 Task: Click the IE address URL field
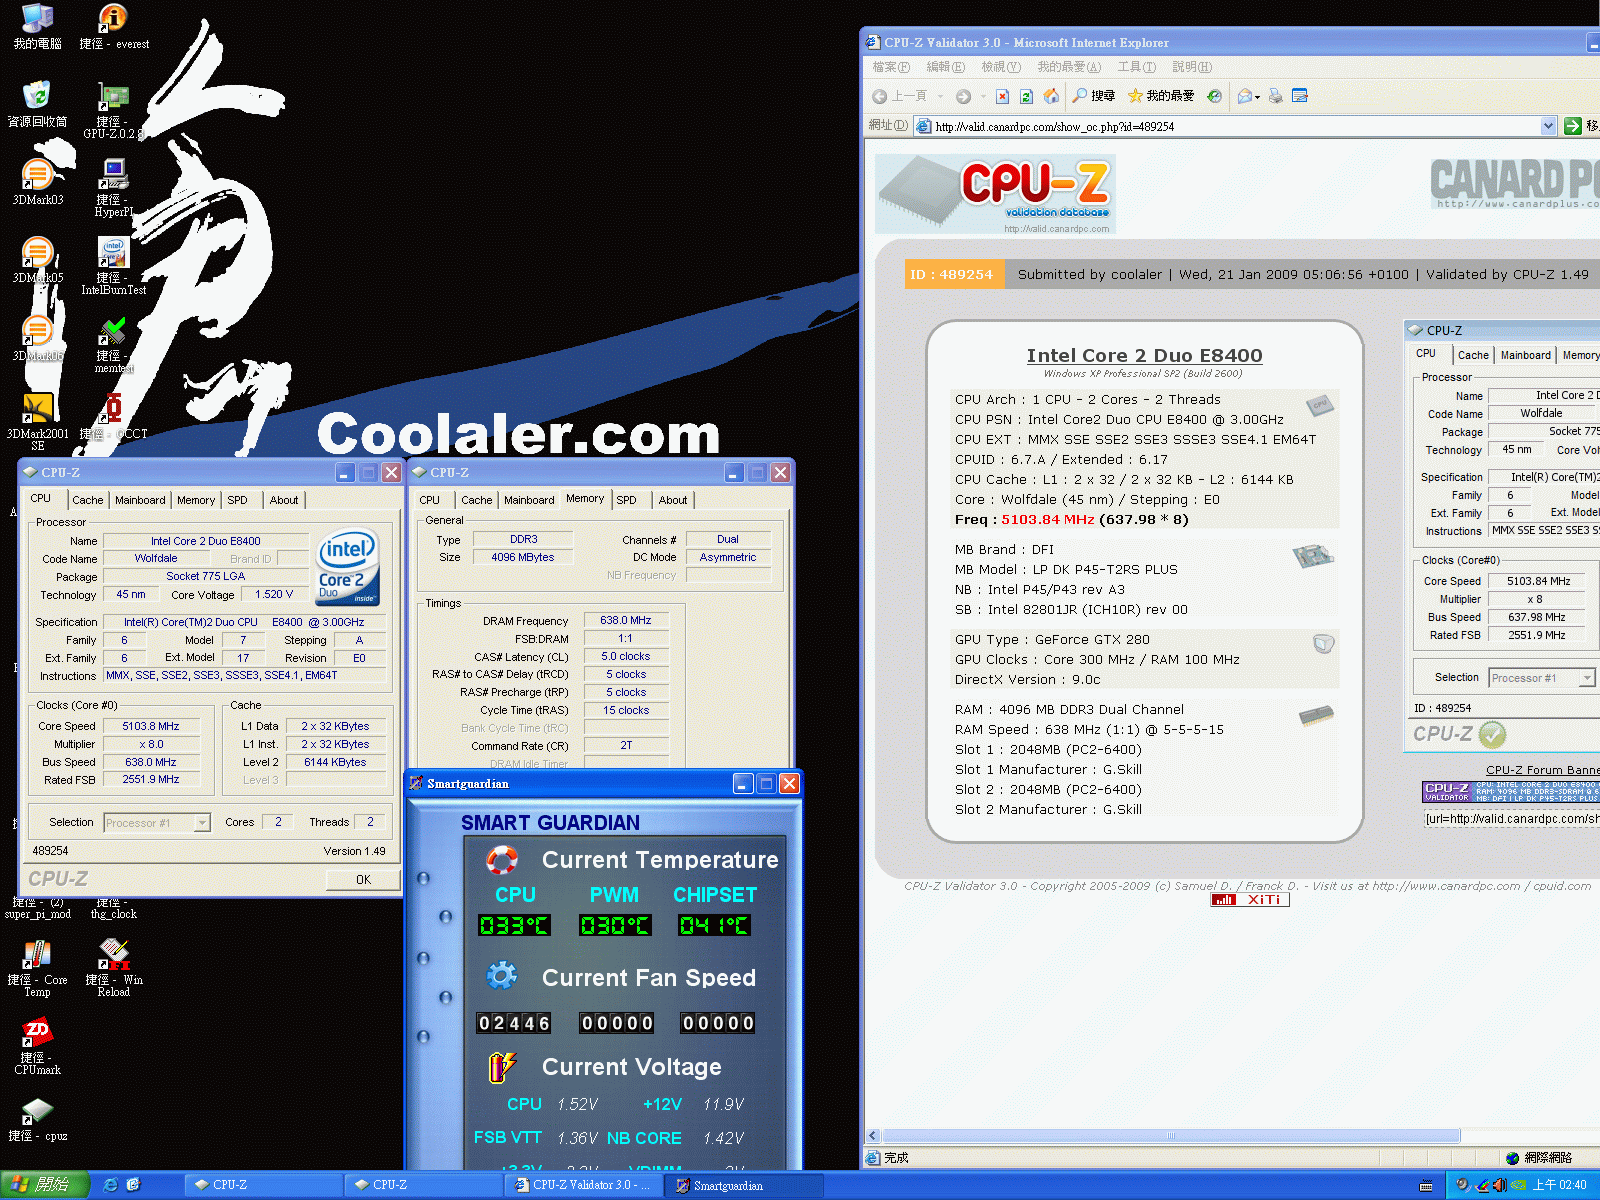pyautogui.click(x=1236, y=126)
